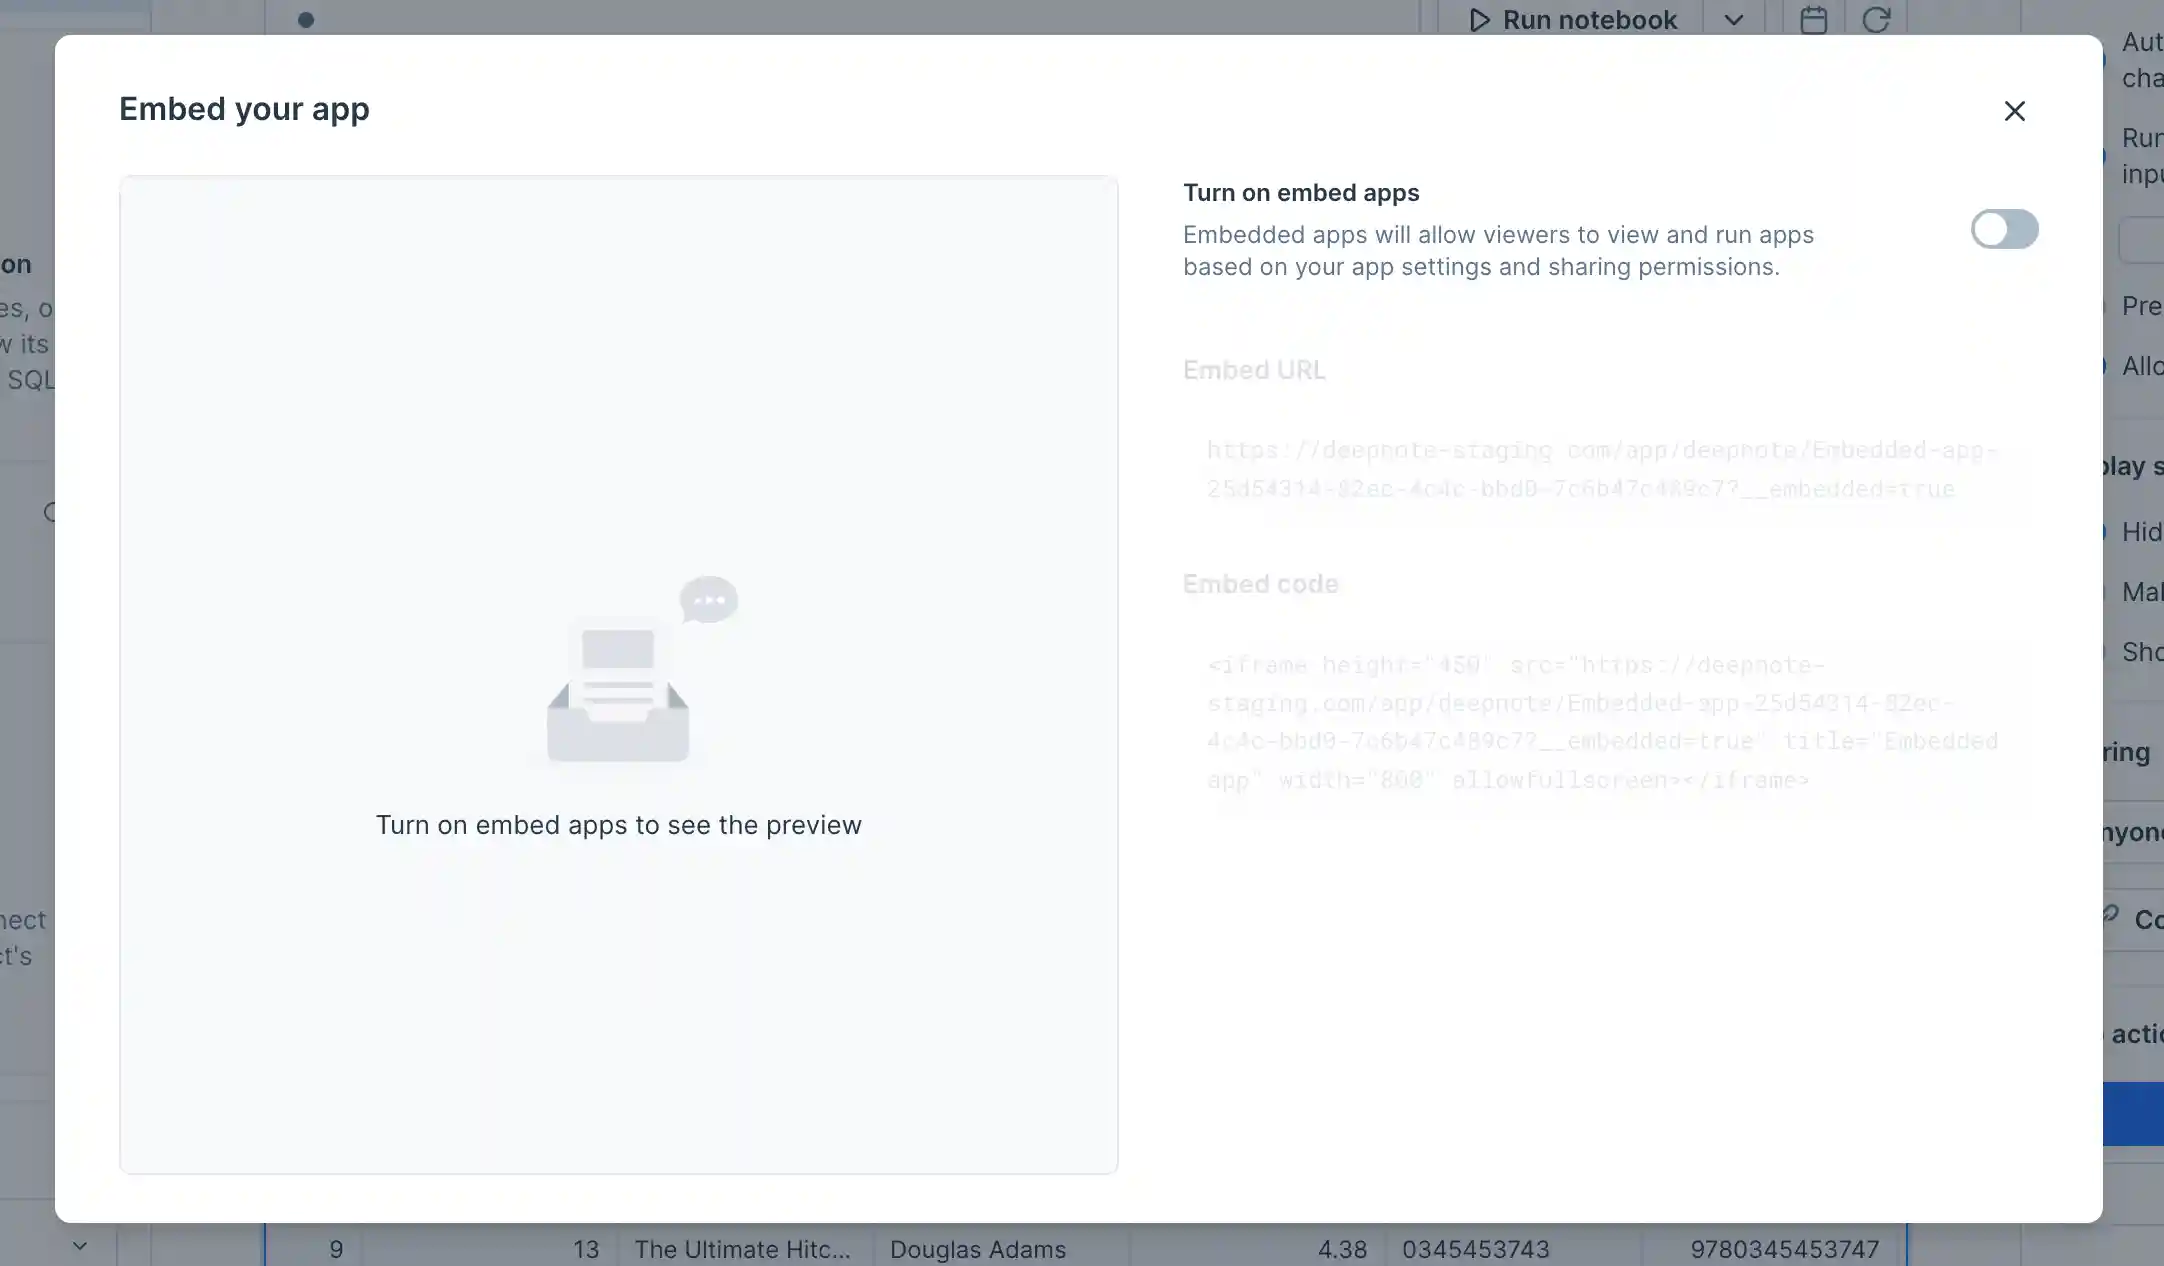Click the Embed code iframe snippet
Viewport: 2164px width, 1266px height.
(1600, 721)
